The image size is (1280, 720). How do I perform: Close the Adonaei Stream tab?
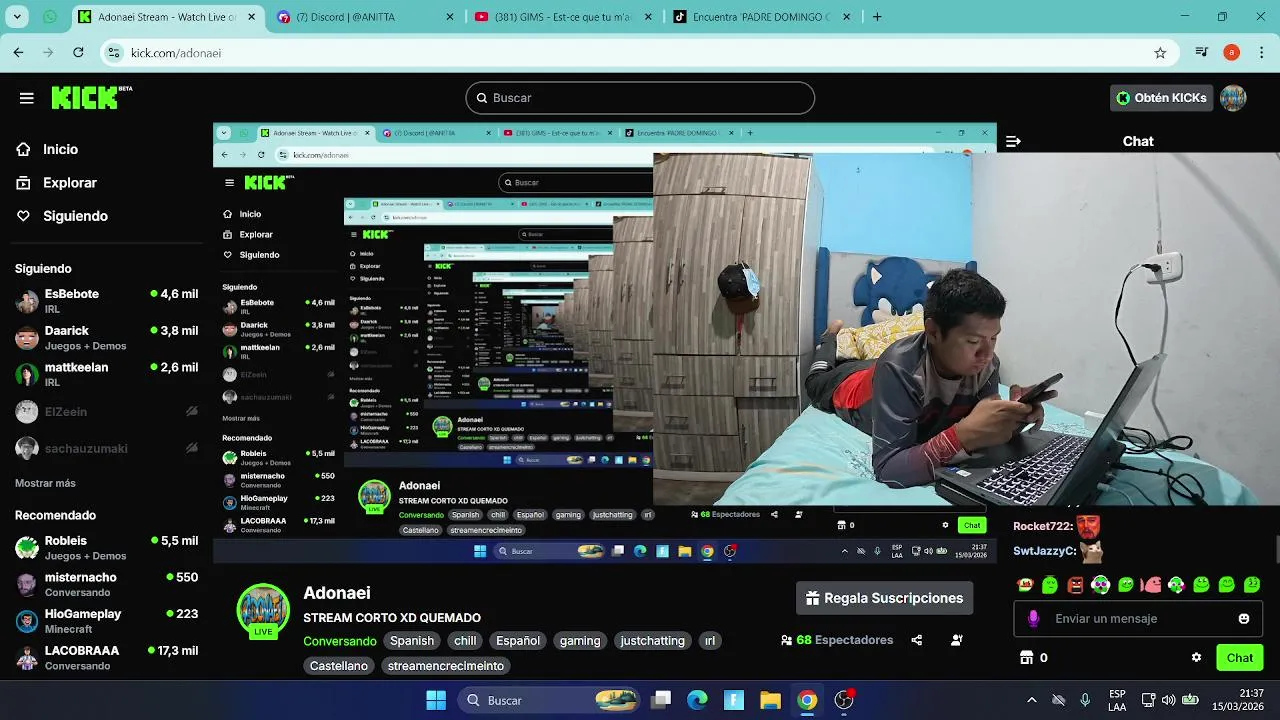251,17
